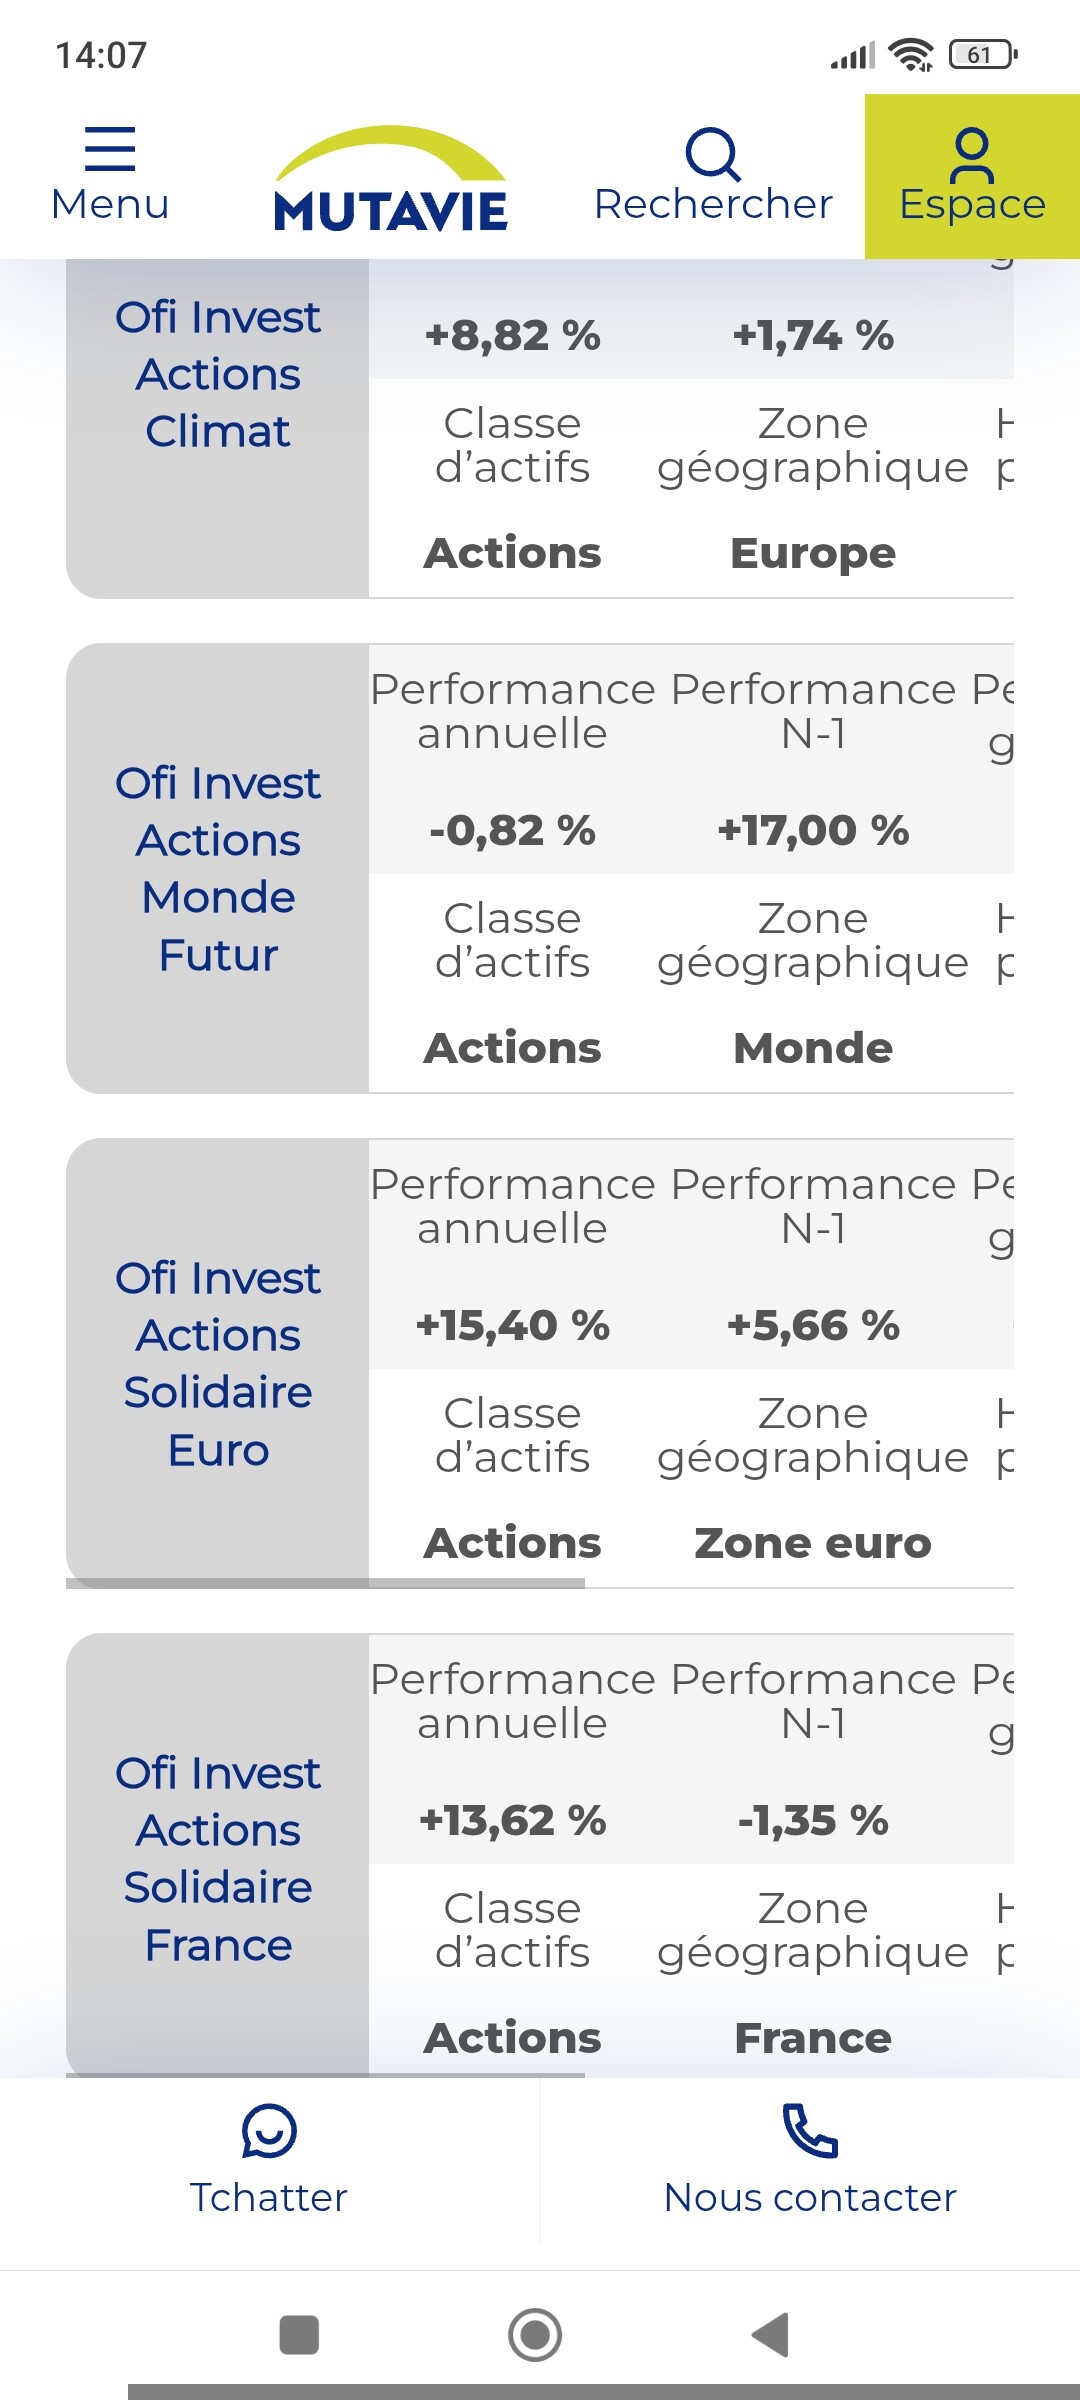Open the hamburger Menu icon
Viewport: 1080px width, 2400px height.
[110, 149]
